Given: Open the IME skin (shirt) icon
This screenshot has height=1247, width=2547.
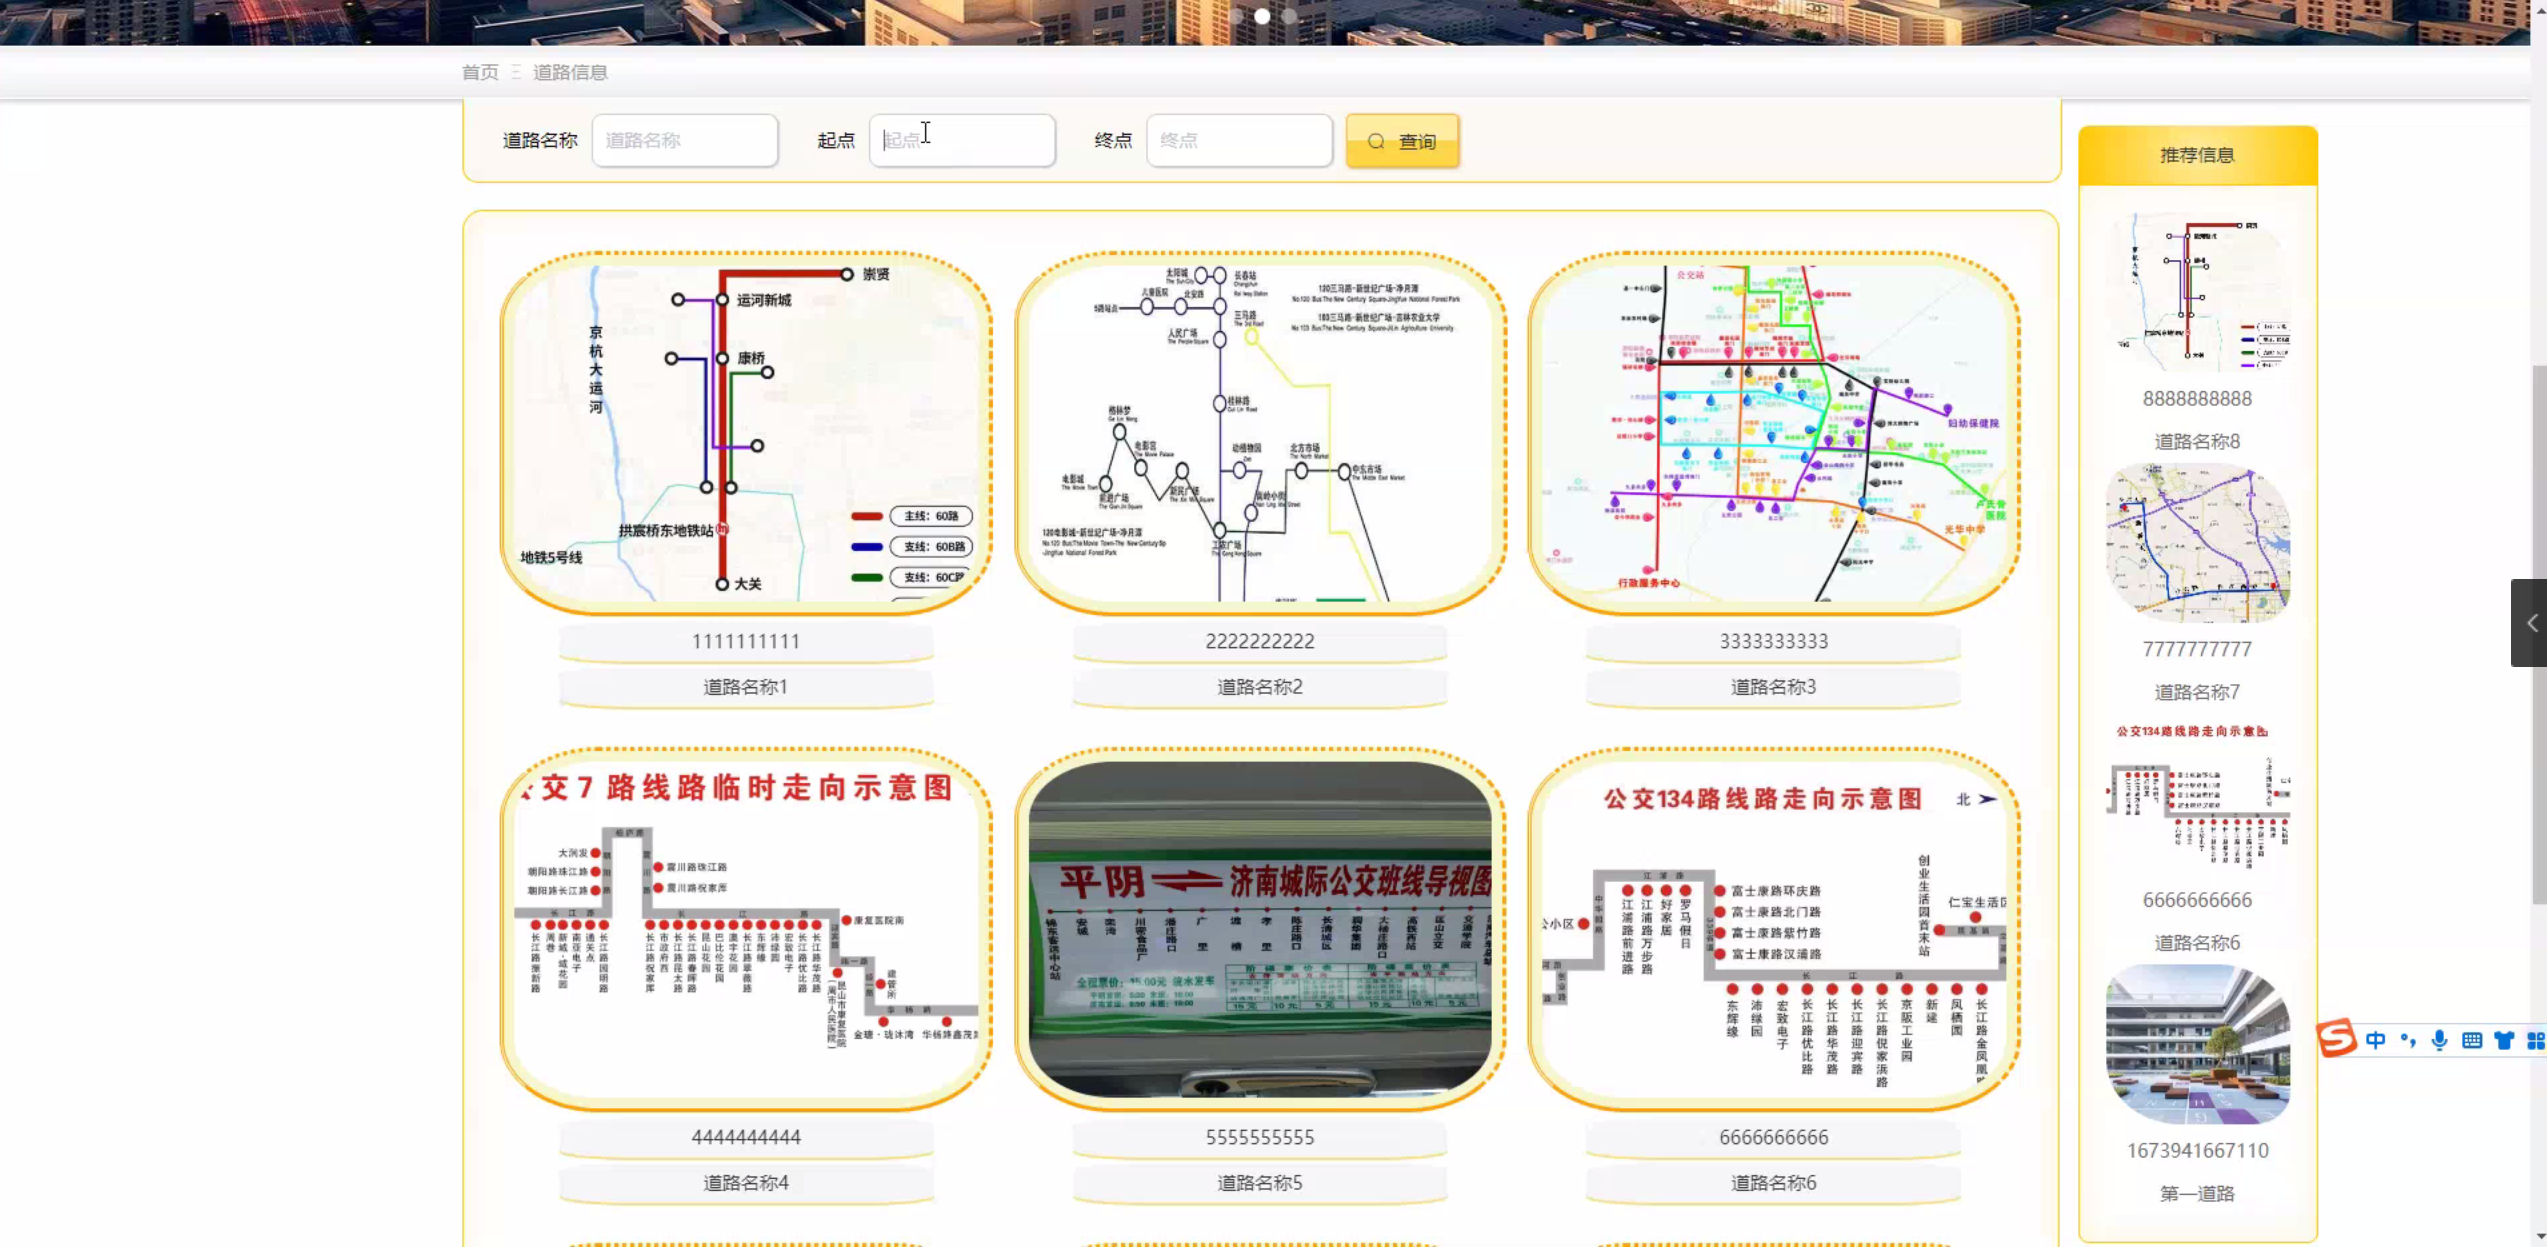Looking at the screenshot, I should click(x=2503, y=1040).
